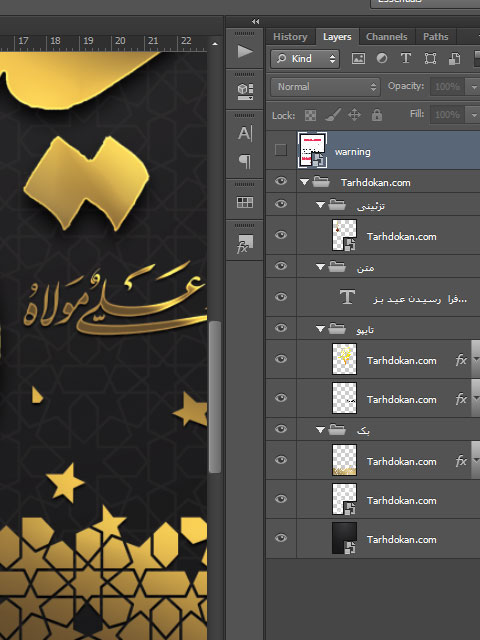This screenshot has height=640, width=480.
Task: Click the canvas vertical scrollbar thumb
Action: coord(215,397)
